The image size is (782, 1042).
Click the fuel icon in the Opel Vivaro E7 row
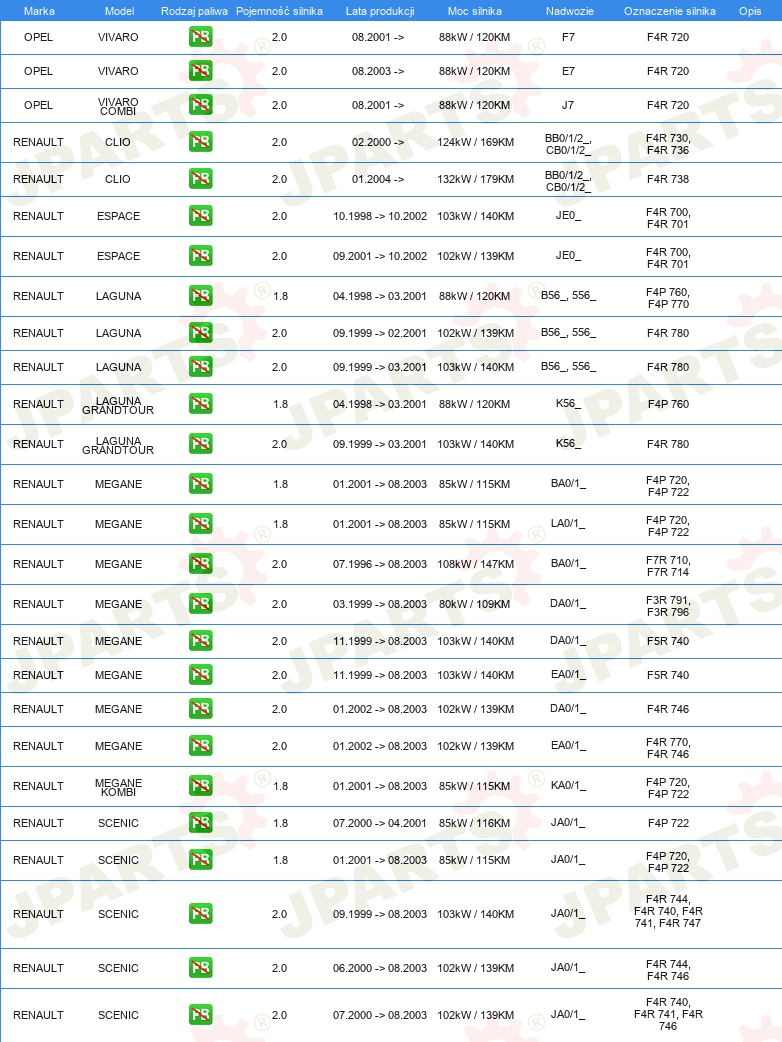[x=201, y=70]
